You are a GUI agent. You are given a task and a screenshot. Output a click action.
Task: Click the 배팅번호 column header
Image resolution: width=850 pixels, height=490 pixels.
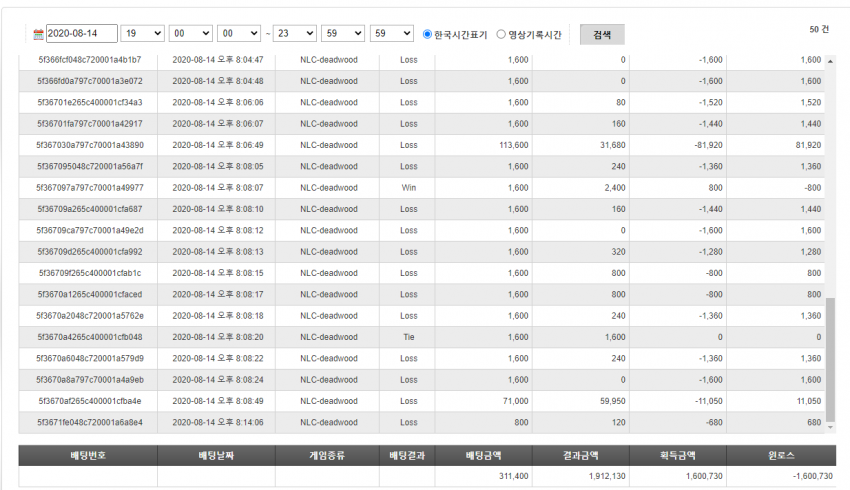coord(88,455)
